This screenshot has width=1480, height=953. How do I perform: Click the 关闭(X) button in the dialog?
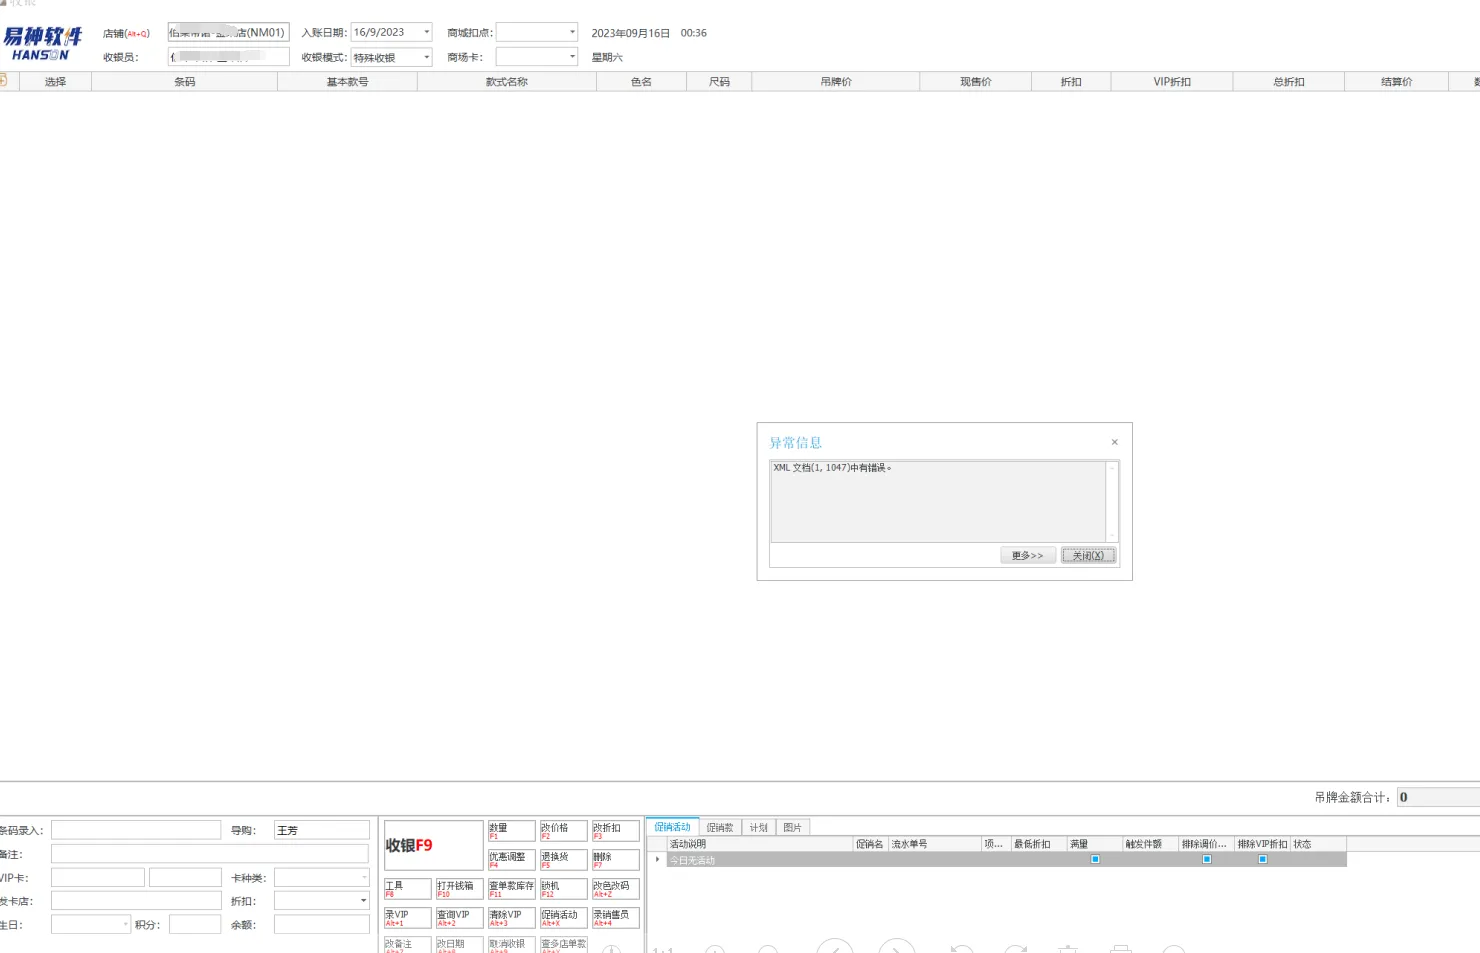click(x=1088, y=555)
